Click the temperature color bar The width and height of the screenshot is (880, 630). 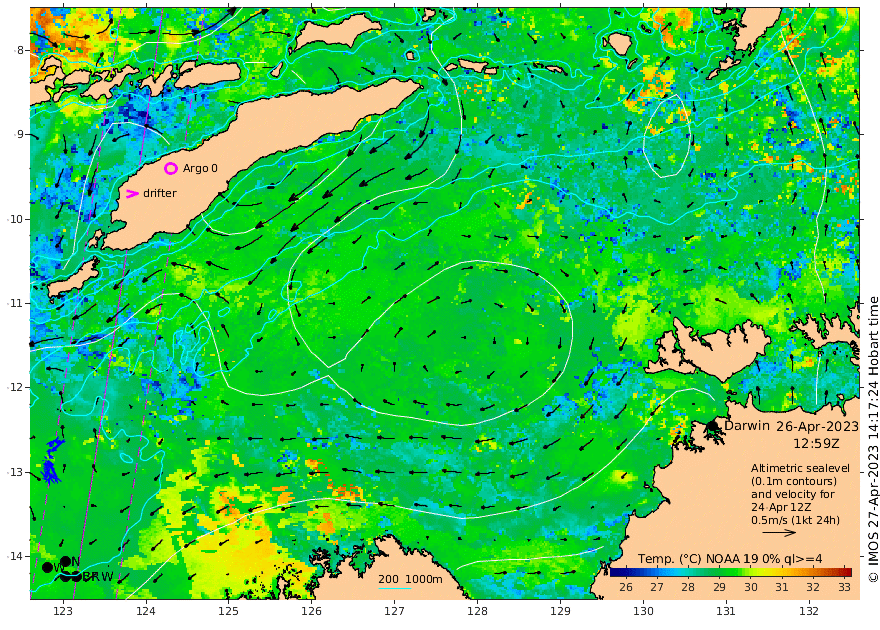(730, 572)
